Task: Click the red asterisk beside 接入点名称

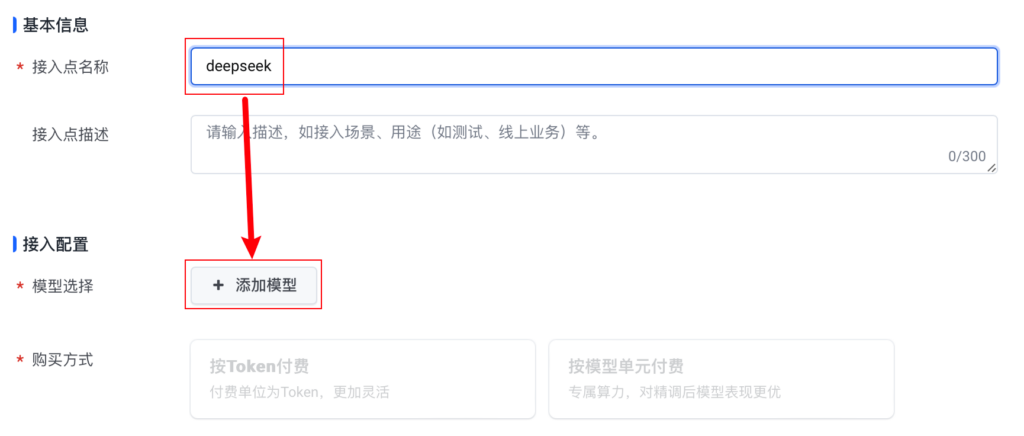Action: (x=19, y=66)
